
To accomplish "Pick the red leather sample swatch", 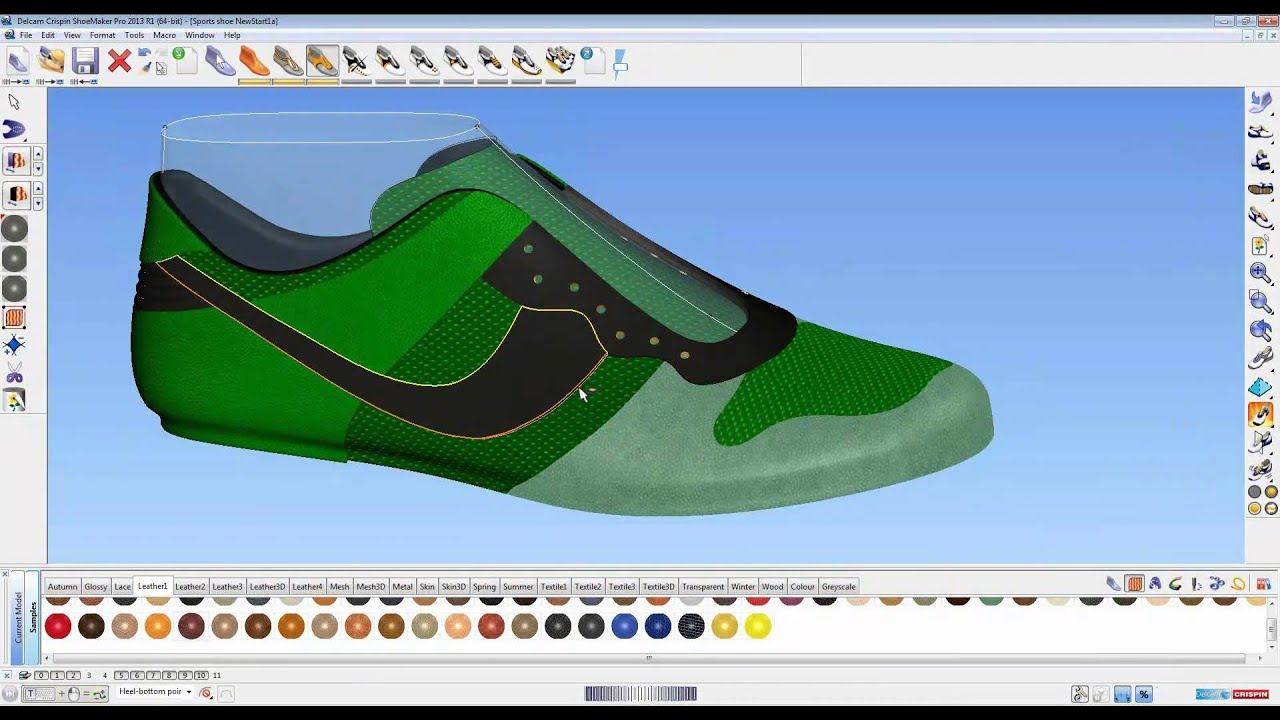I will [x=58, y=627].
